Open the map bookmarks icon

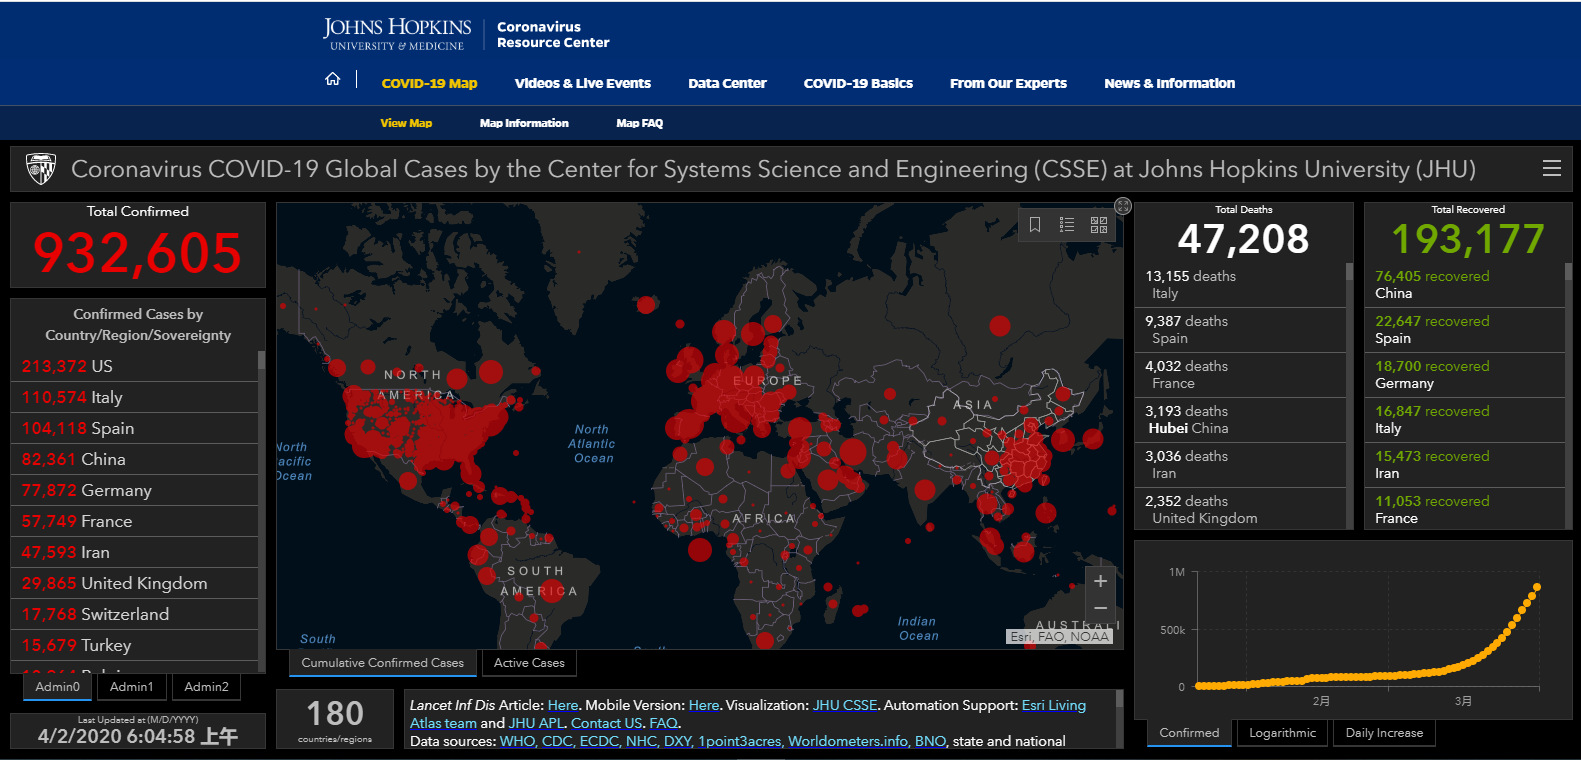click(1035, 225)
